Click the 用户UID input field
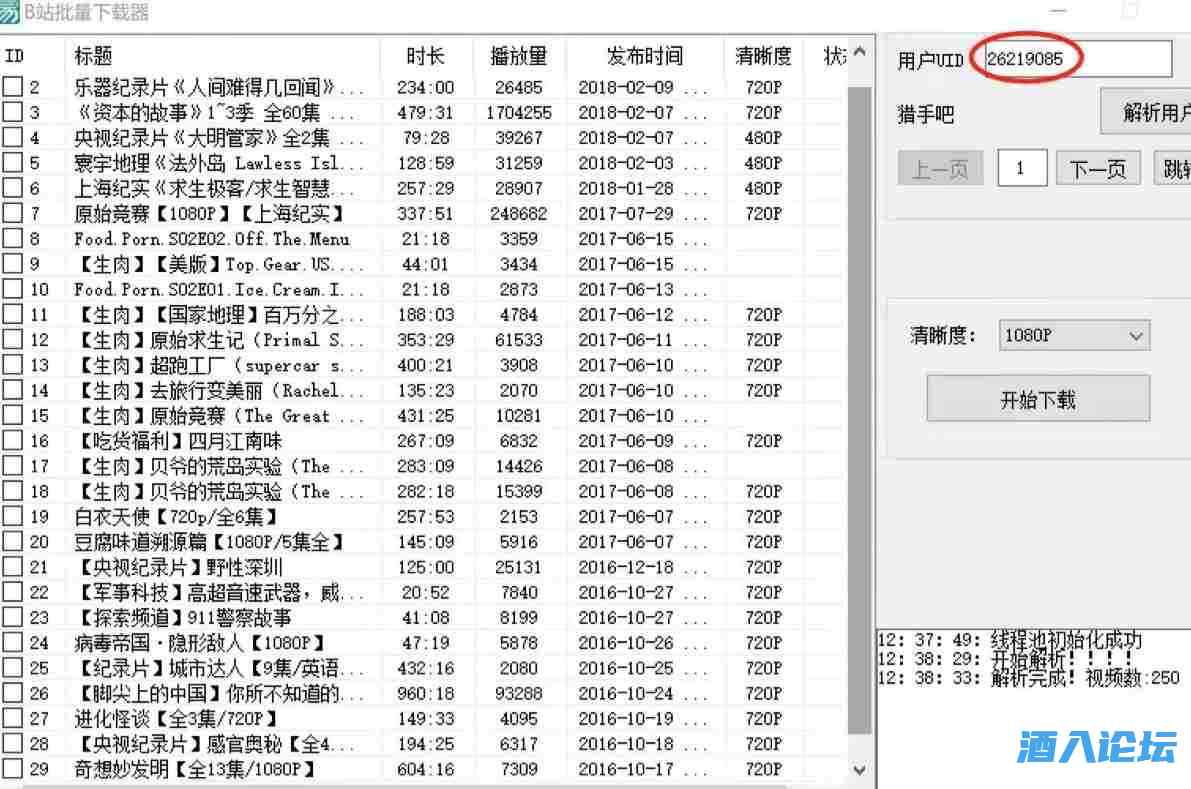Viewport: 1191px width, 789px height. point(1075,59)
